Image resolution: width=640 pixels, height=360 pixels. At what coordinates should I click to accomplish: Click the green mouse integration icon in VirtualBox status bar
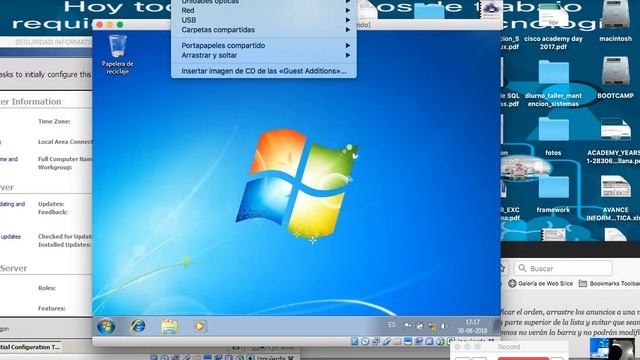pyautogui.click(x=440, y=341)
